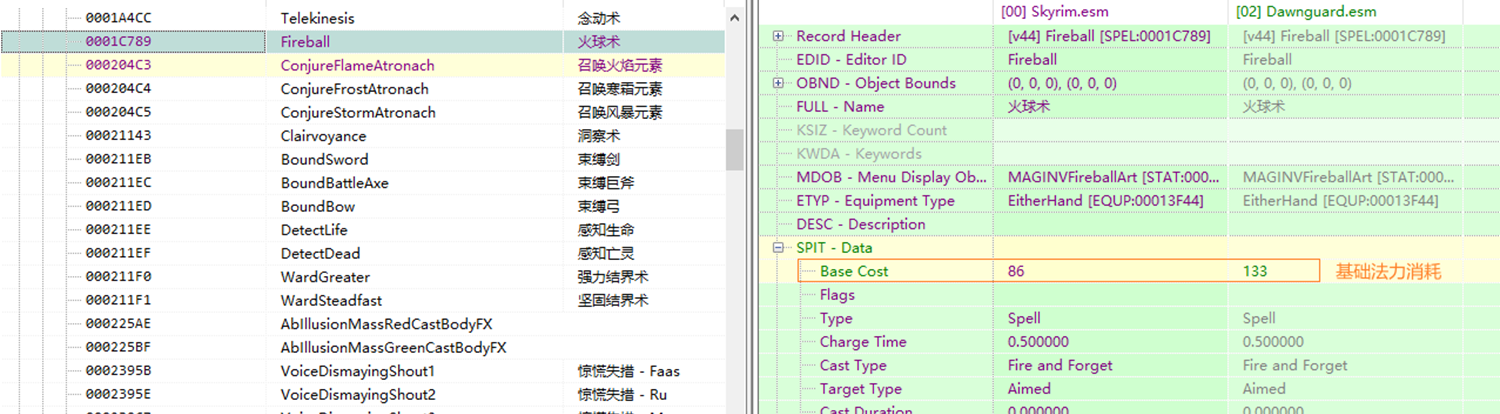The height and width of the screenshot is (414, 1500).
Task: Click Skyrim.esm EitherHand [EQUP:00013F44] value
Action: click(x=1105, y=200)
